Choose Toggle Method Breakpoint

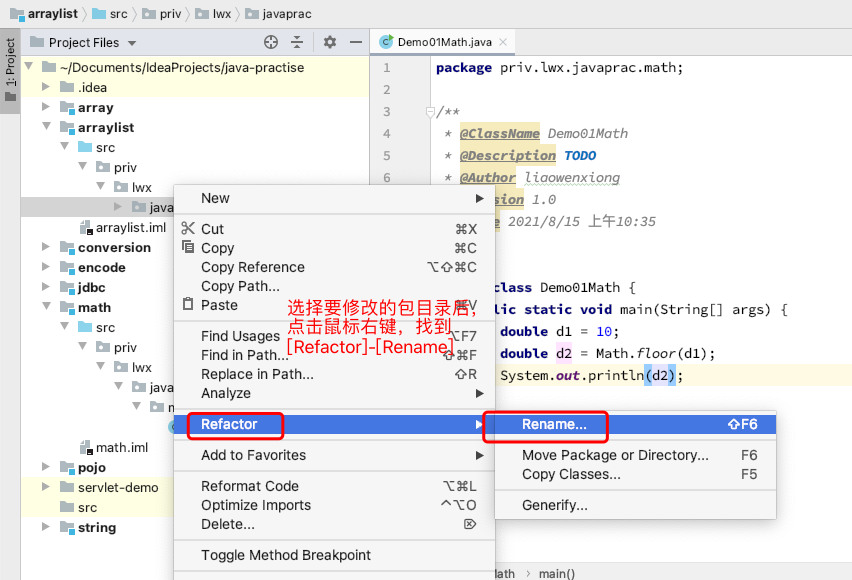tap(334, 555)
